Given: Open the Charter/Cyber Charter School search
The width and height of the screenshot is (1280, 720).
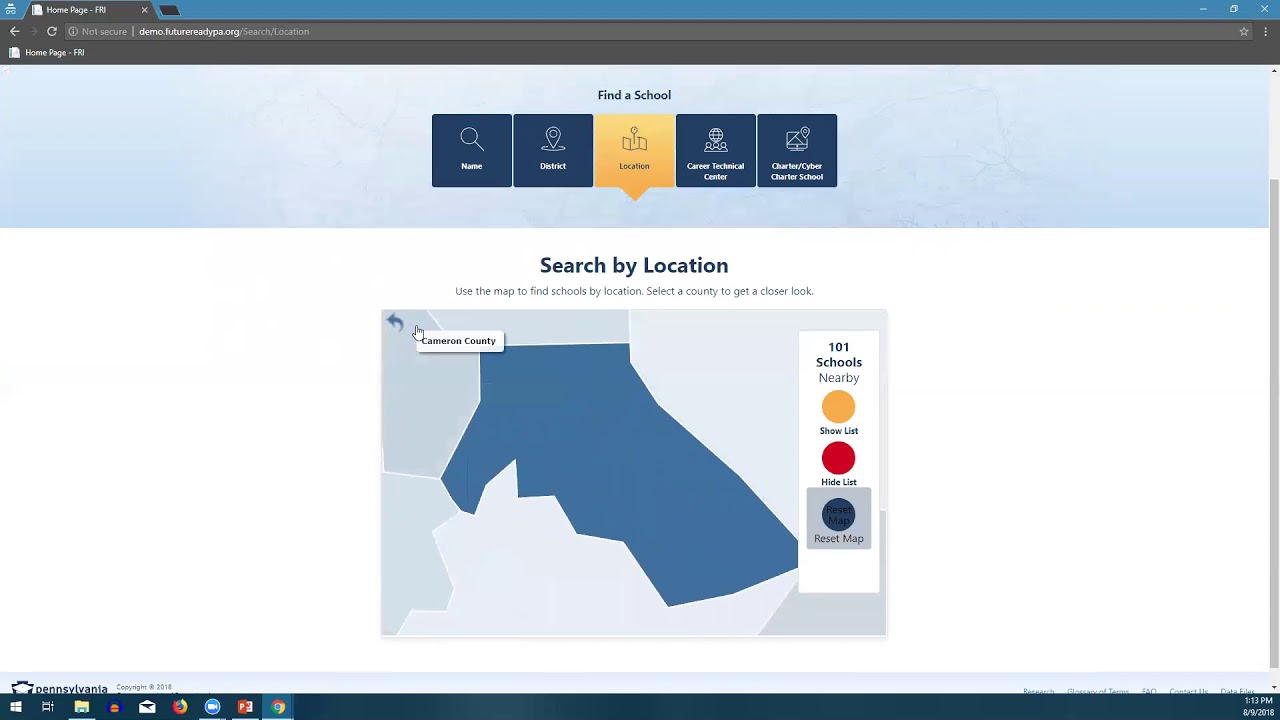Looking at the screenshot, I should click(x=797, y=150).
